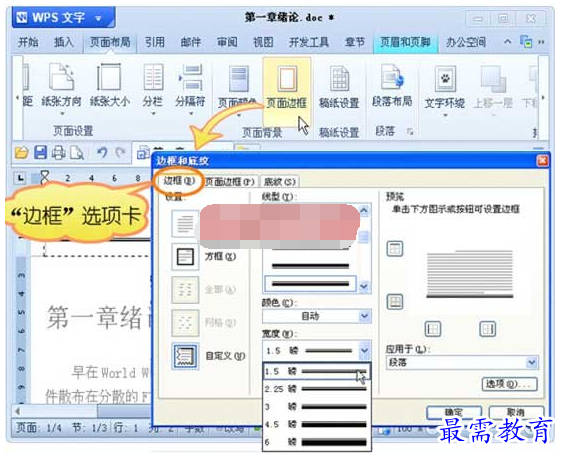Select the 无 none border setting icon

(x=185, y=224)
